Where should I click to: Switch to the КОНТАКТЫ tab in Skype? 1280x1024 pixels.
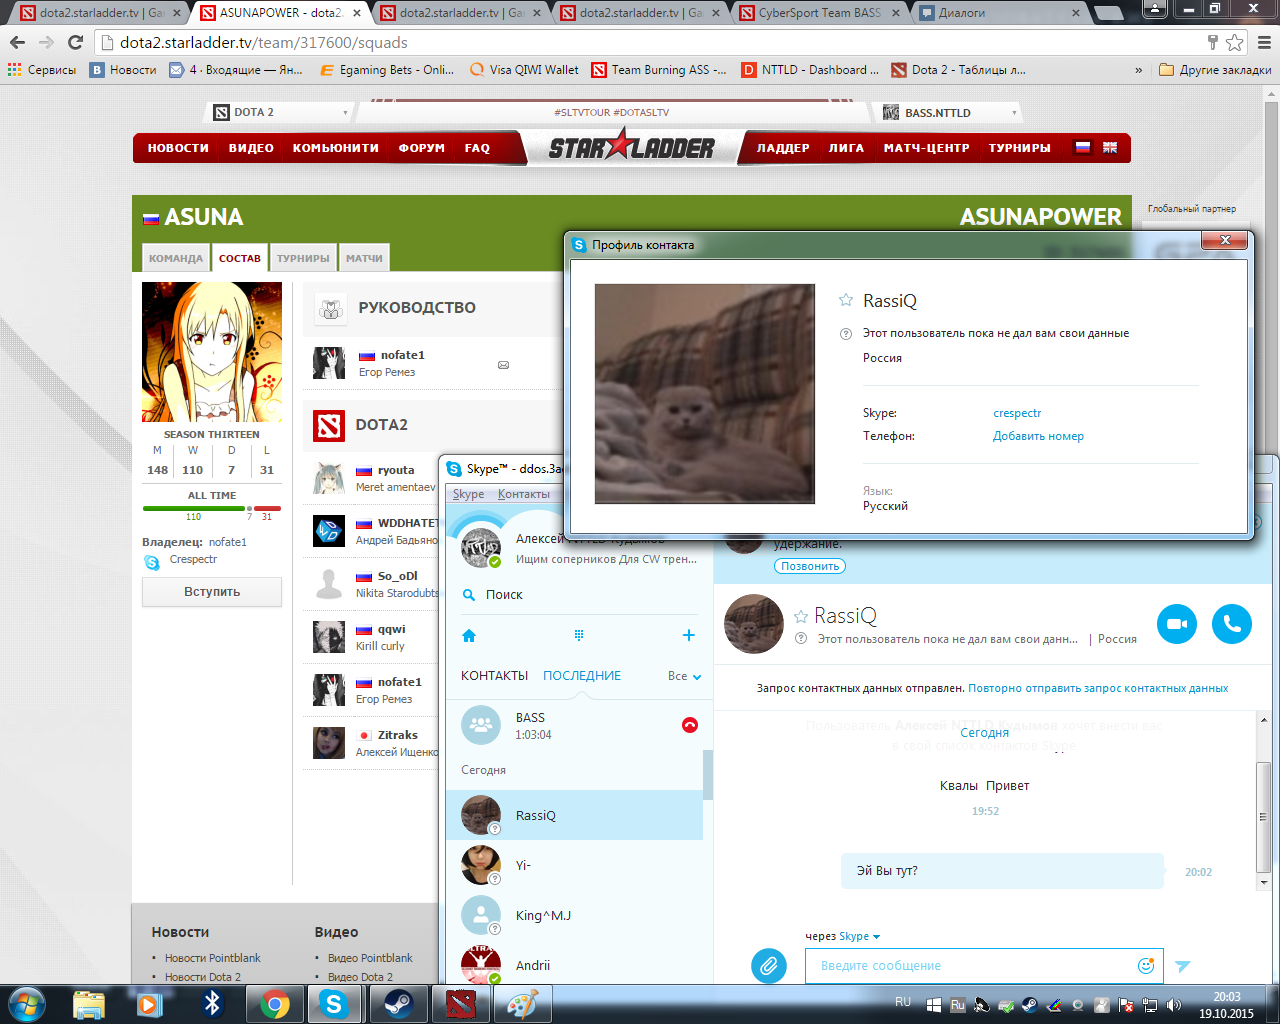(x=494, y=676)
